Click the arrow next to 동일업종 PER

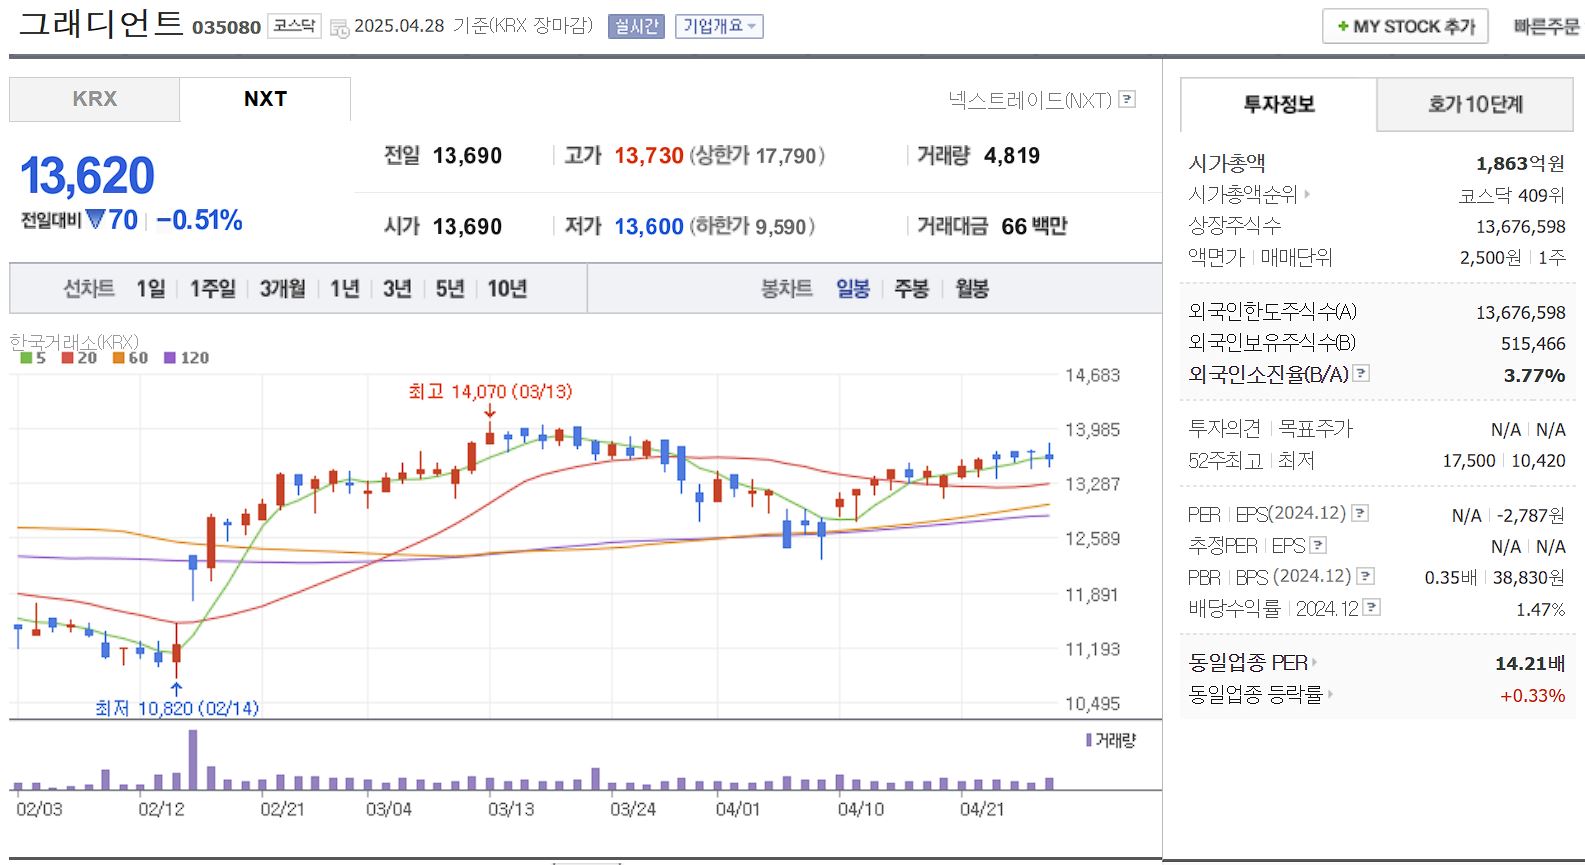click(1314, 662)
